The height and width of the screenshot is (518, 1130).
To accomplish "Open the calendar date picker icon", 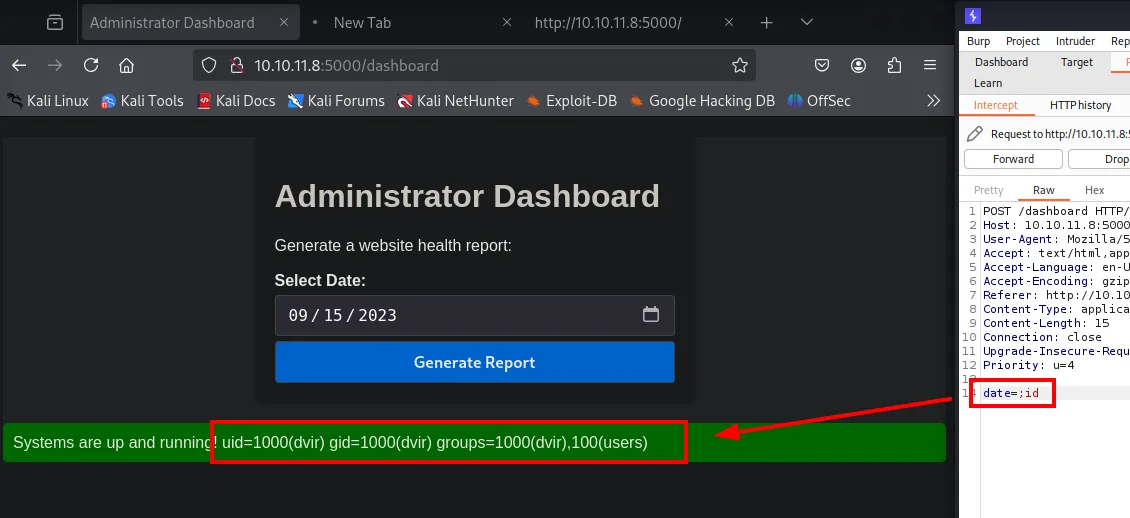I will [x=651, y=314].
